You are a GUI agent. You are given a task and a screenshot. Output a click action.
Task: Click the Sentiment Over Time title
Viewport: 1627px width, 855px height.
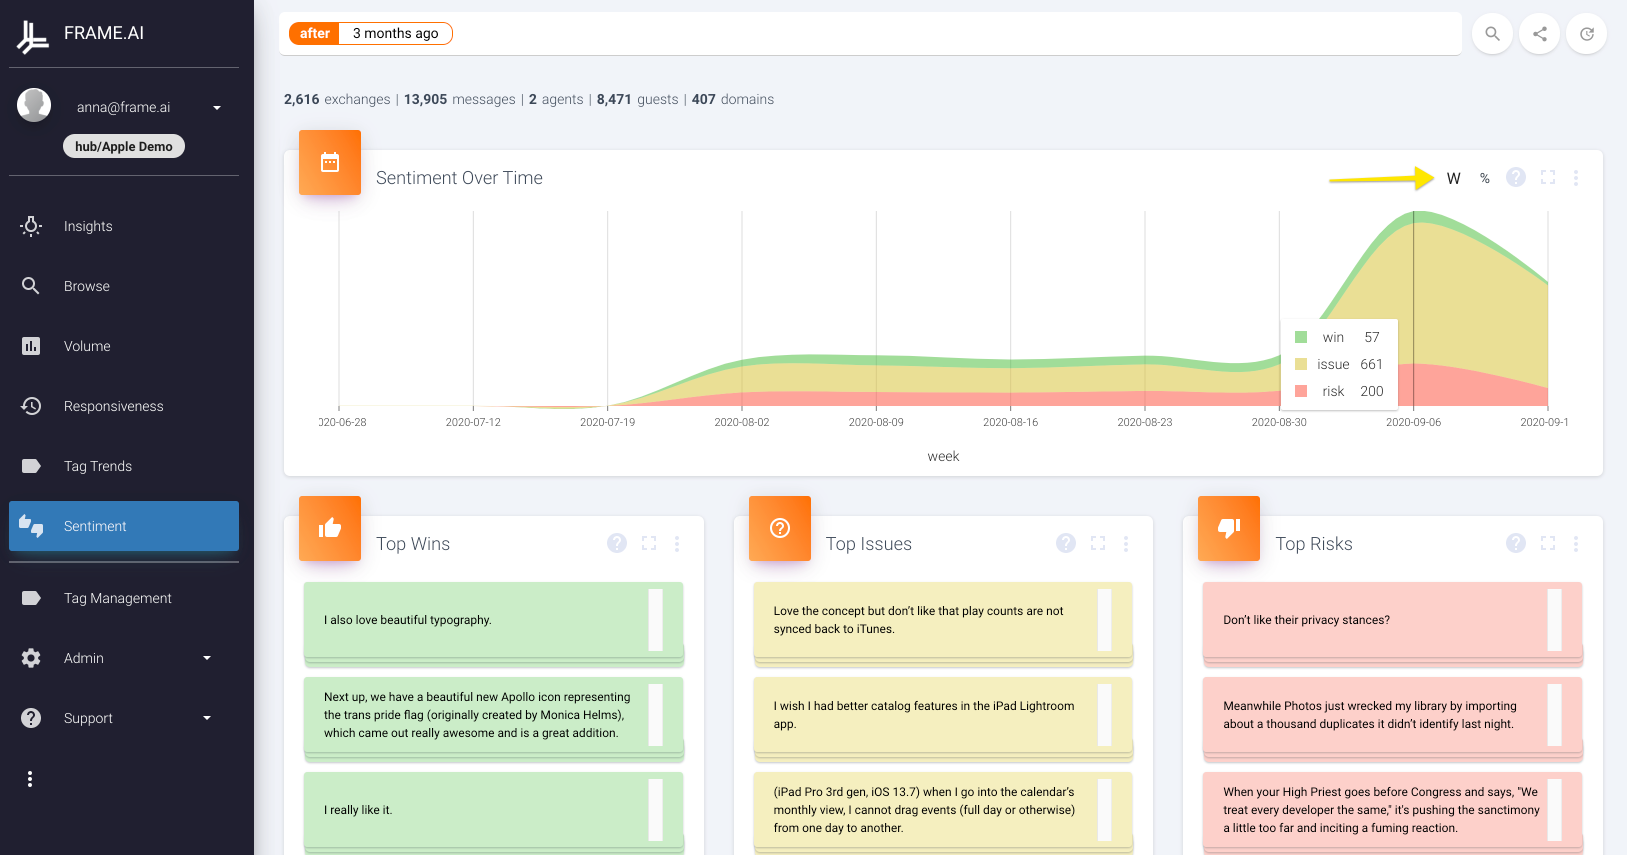pyautogui.click(x=459, y=178)
